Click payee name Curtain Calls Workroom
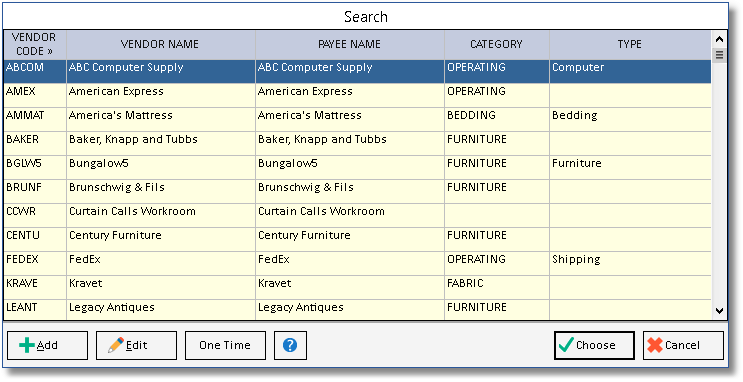The height and width of the screenshot is (382, 743). pos(321,211)
